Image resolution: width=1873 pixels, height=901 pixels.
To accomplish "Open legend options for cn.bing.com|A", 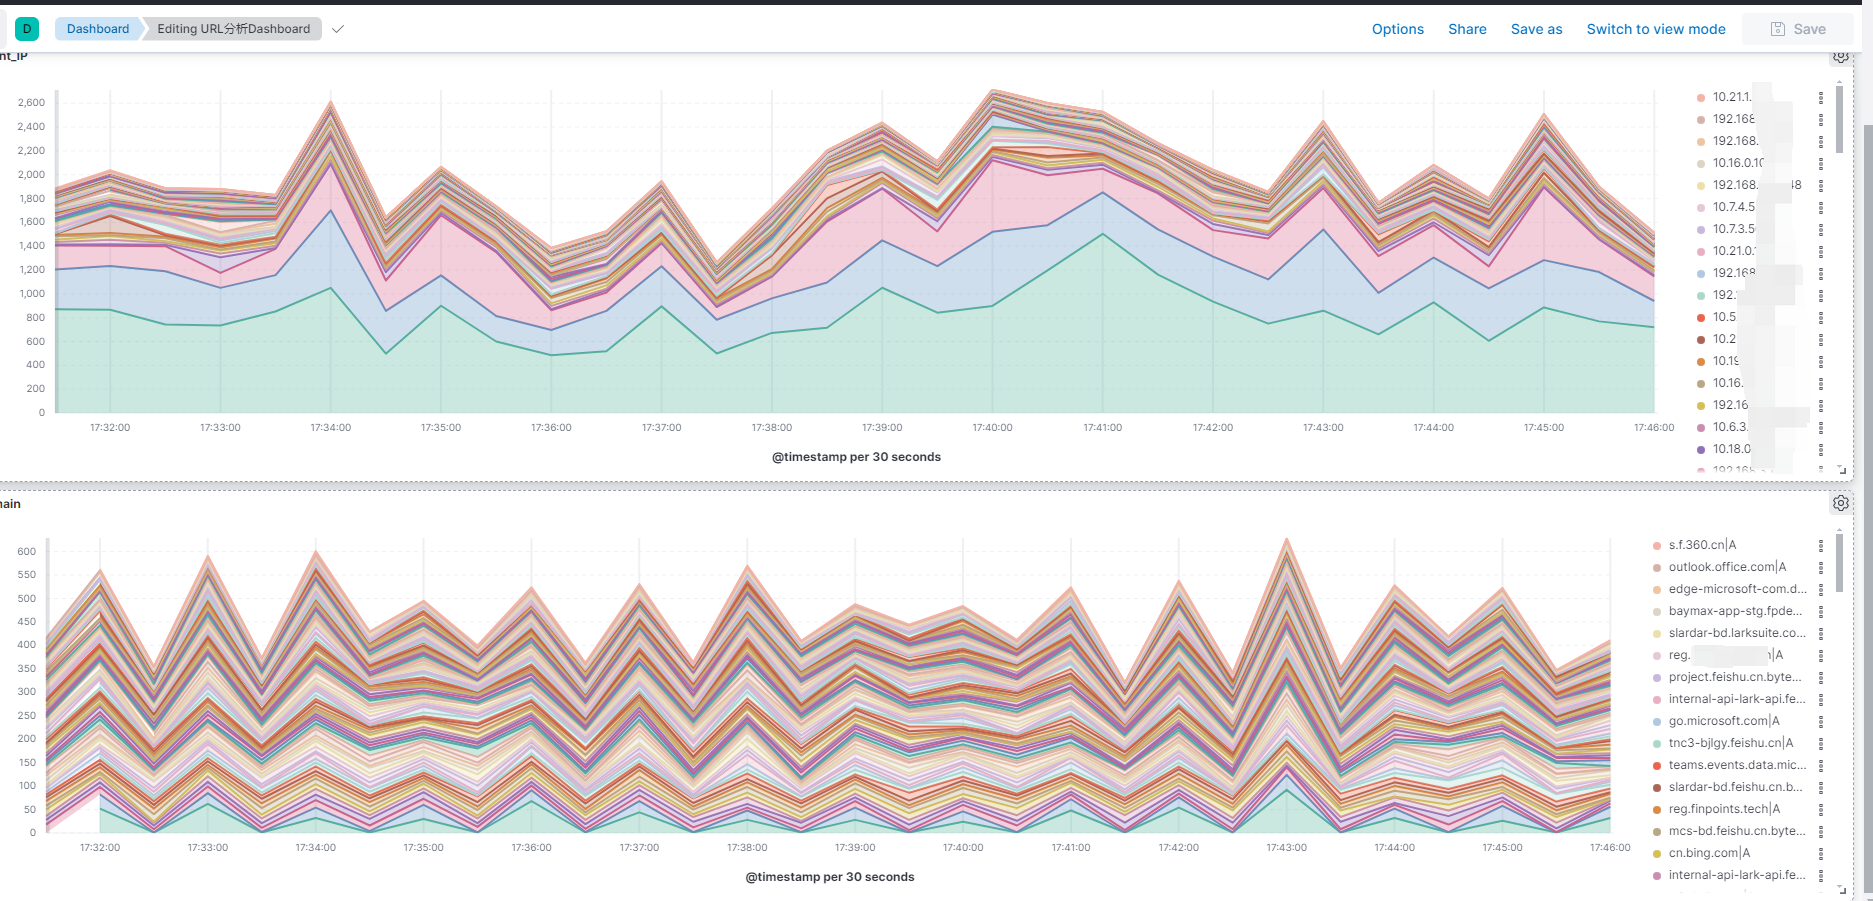I will coord(1821,853).
